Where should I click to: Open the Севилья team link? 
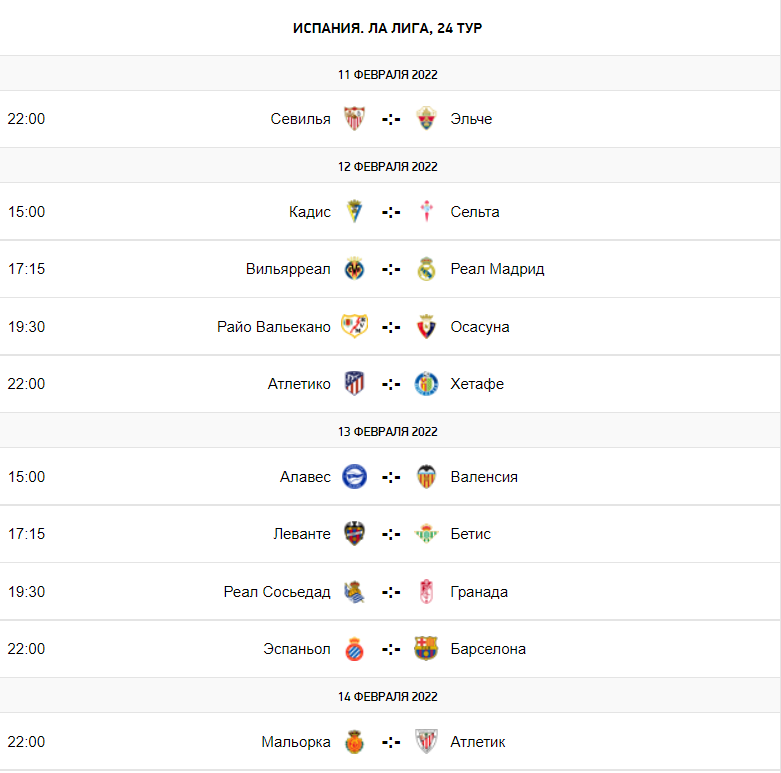pyautogui.click(x=300, y=119)
